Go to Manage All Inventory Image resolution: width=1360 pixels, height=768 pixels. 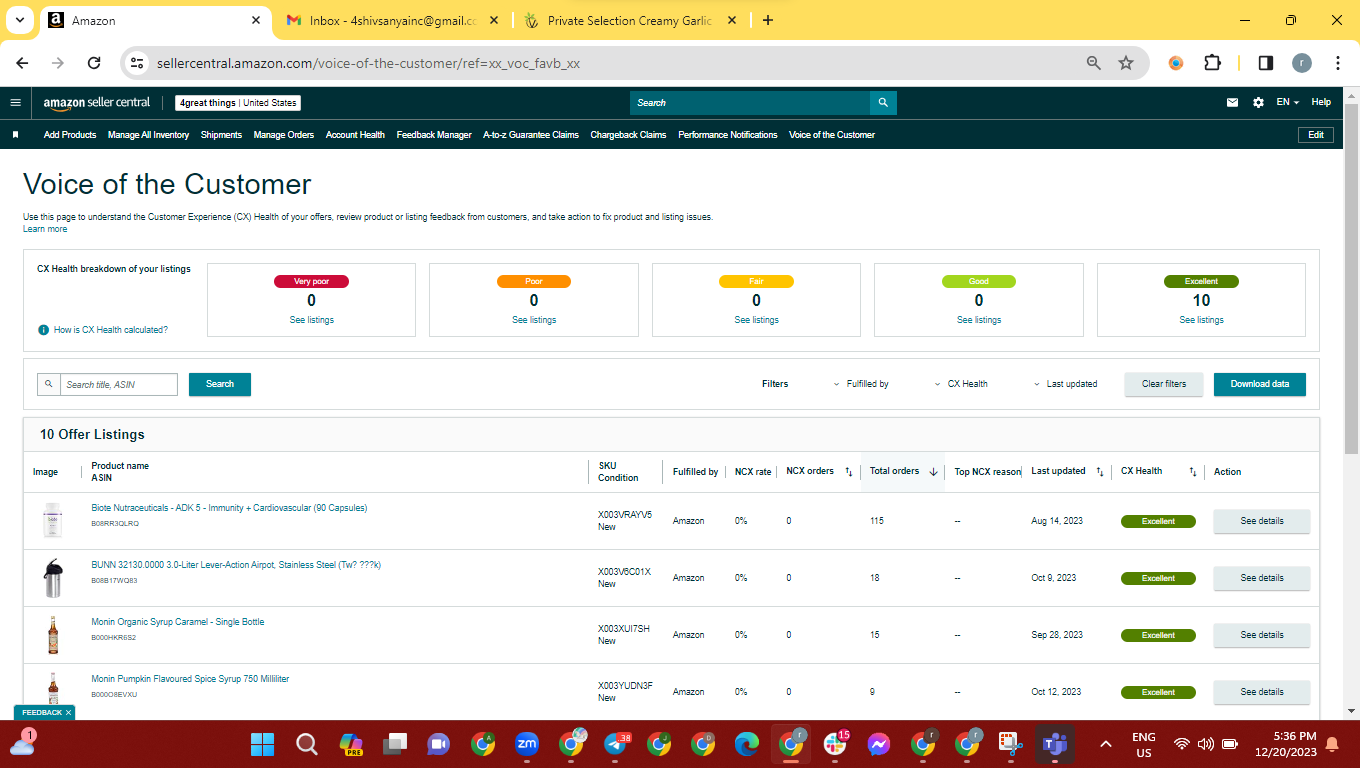(148, 134)
